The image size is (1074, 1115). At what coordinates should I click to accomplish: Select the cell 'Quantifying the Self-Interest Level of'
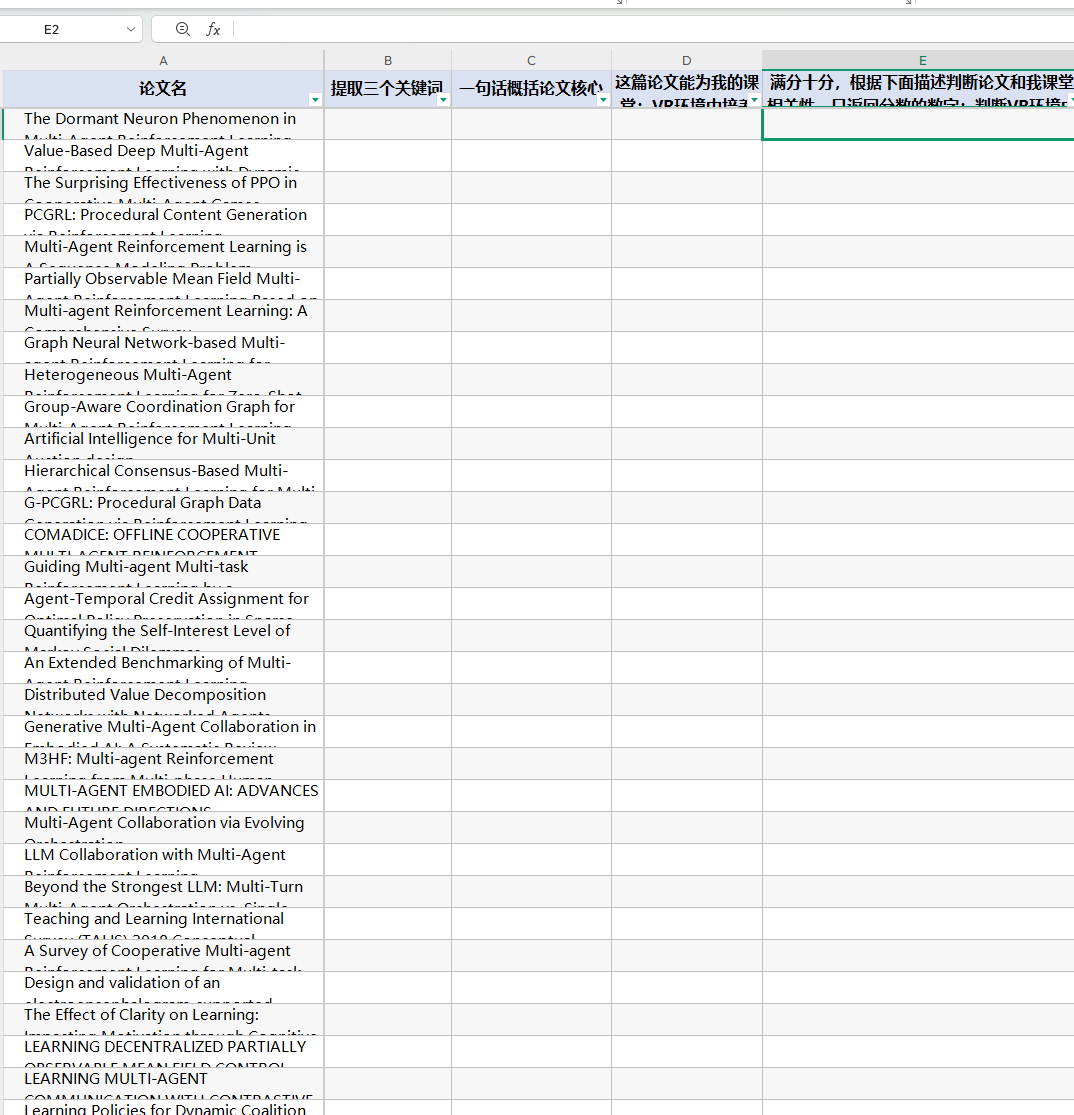click(x=163, y=636)
